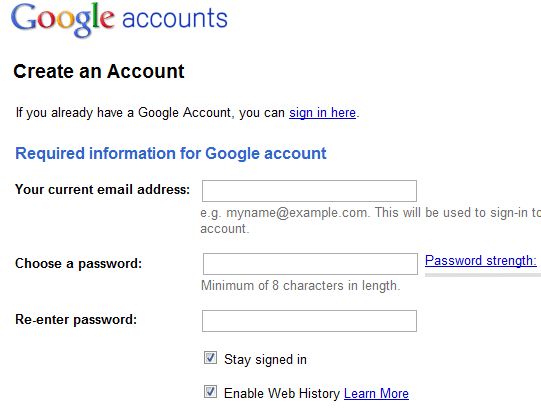The width and height of the screenshot is (541, 413).
Task: Click the Google logo
Action: pos(62,20)
